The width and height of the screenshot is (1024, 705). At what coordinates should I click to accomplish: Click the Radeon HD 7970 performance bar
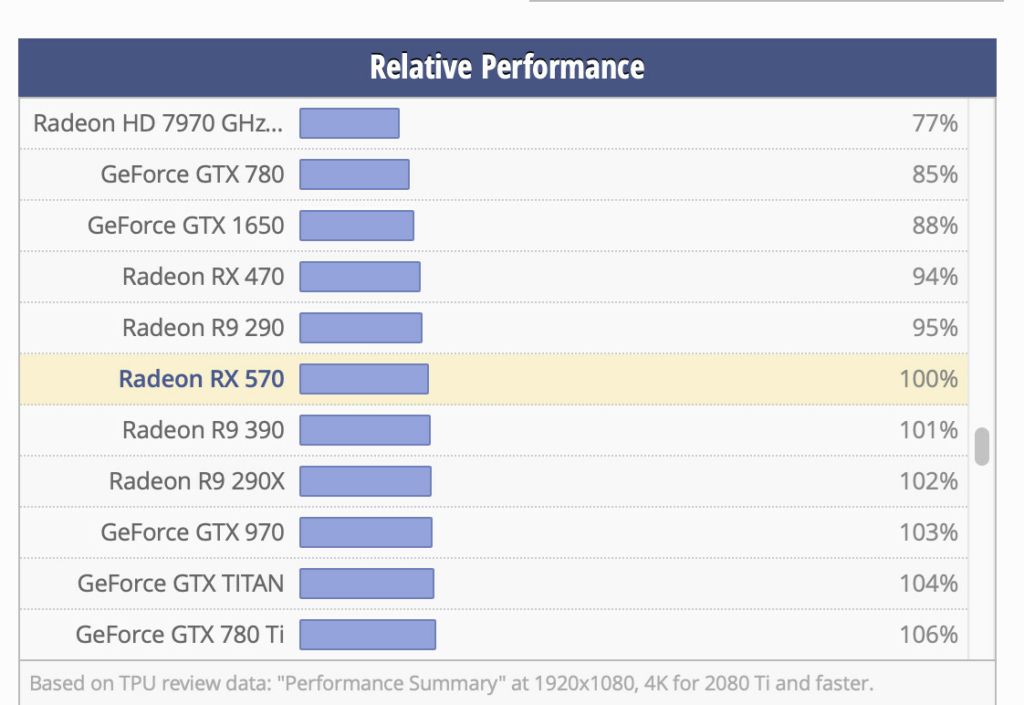pyautogui.click(x=349, y=123)
